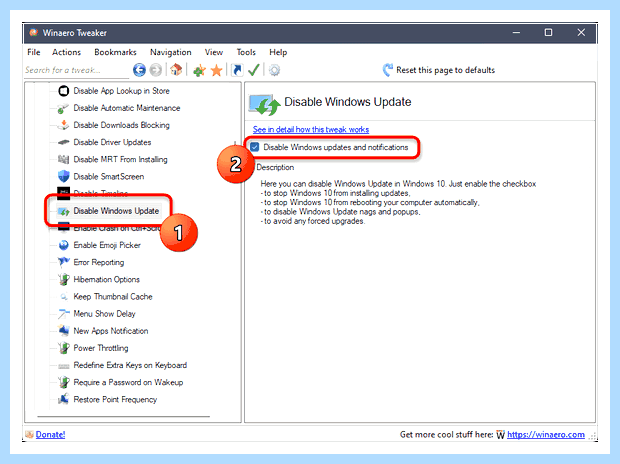This screenshot has width=620, height=464.
Task: Select Enable Emoji Picker text
Action: click(x=107, y=245)
